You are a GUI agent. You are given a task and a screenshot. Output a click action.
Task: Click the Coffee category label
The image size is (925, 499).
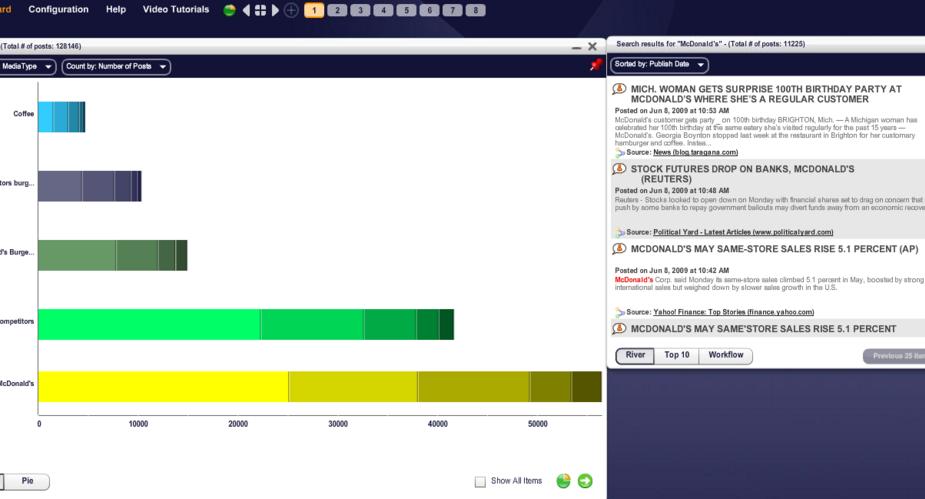[x=24, y=114]
